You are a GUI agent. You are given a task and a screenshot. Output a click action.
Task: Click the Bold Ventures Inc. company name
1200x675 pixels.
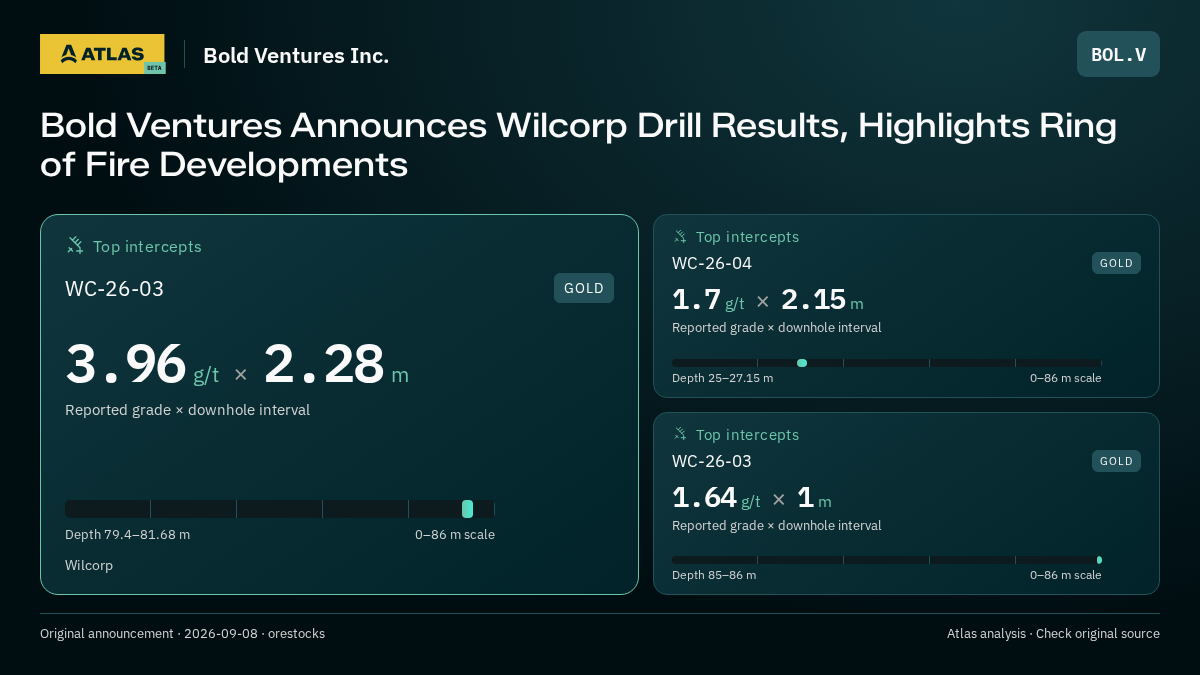click(x=296, y=55)
